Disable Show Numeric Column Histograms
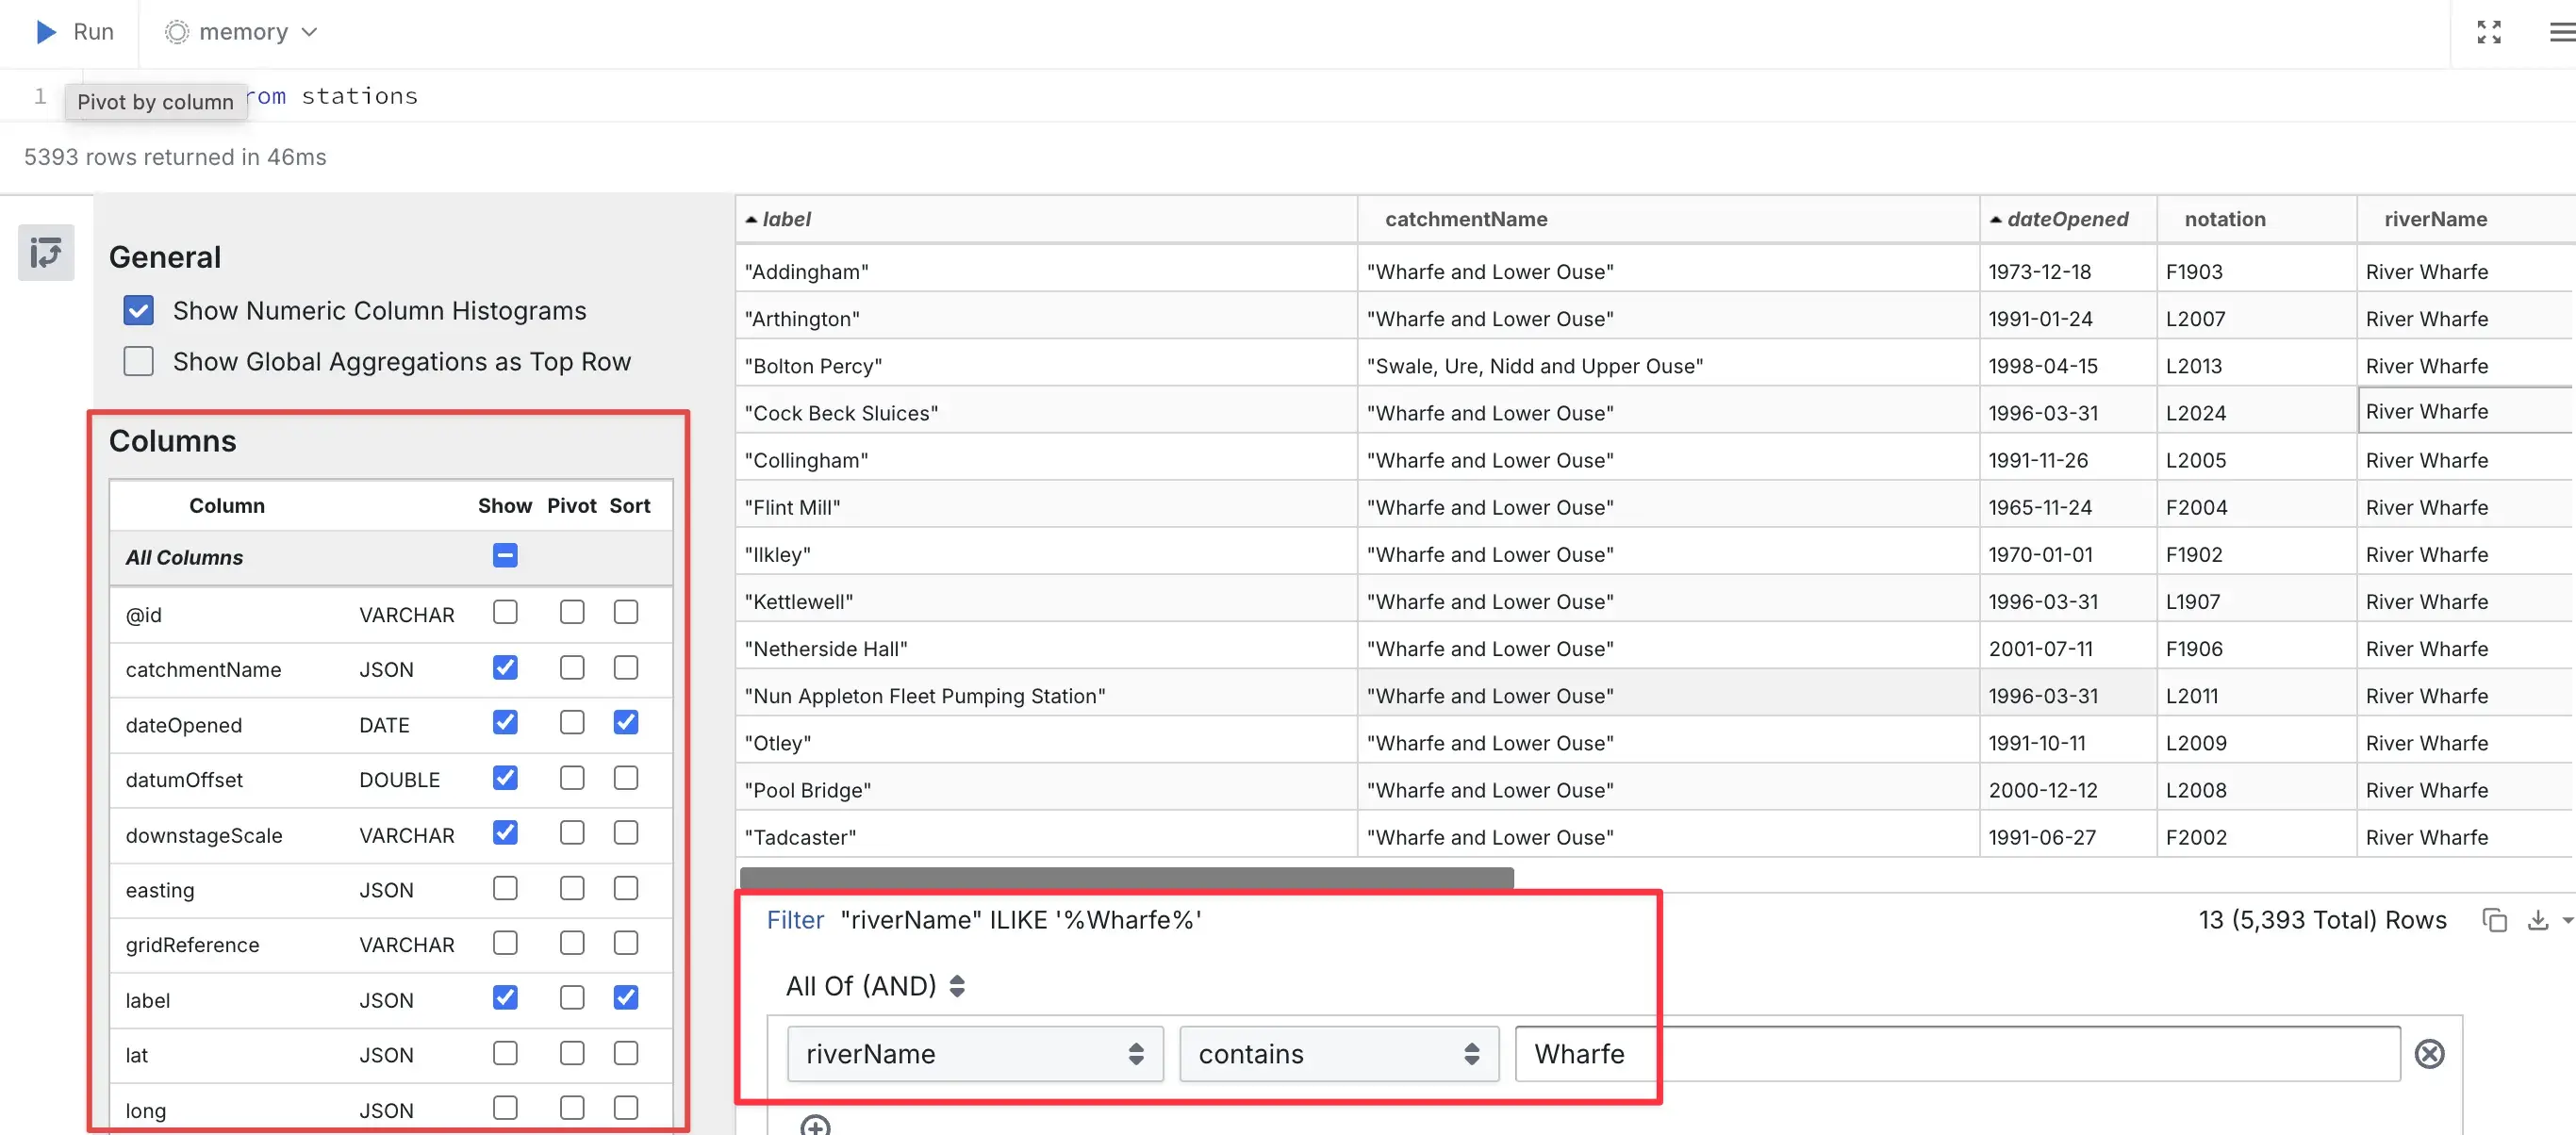2576x1135 pixels. (139, 311)
